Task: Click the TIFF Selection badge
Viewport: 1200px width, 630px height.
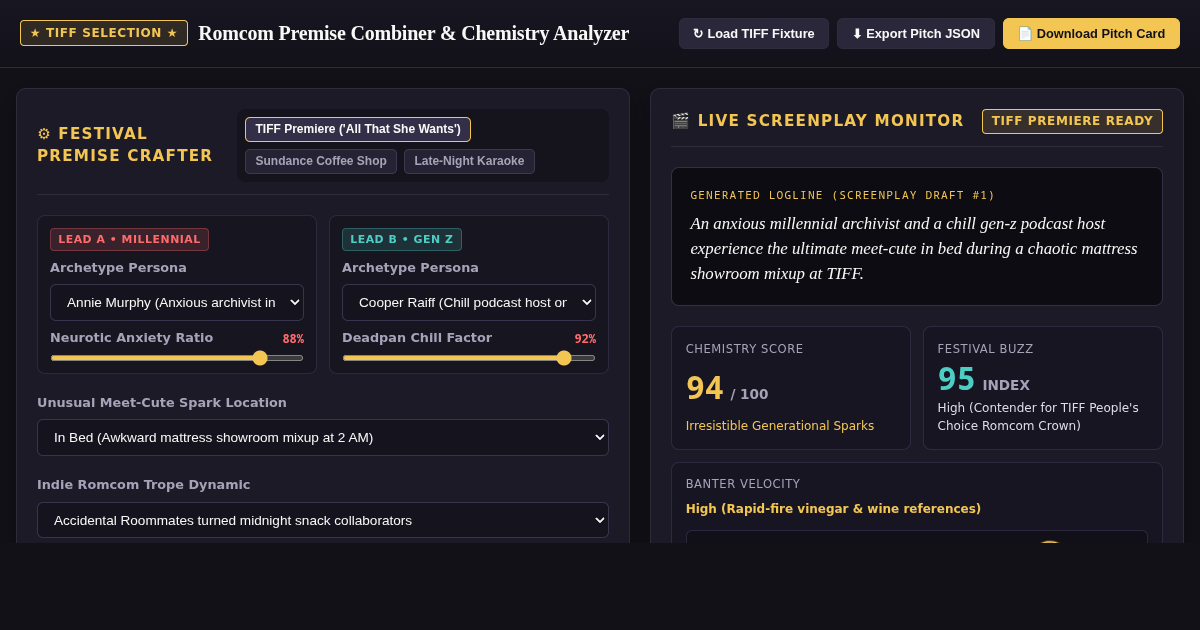Action: (104, 33)
